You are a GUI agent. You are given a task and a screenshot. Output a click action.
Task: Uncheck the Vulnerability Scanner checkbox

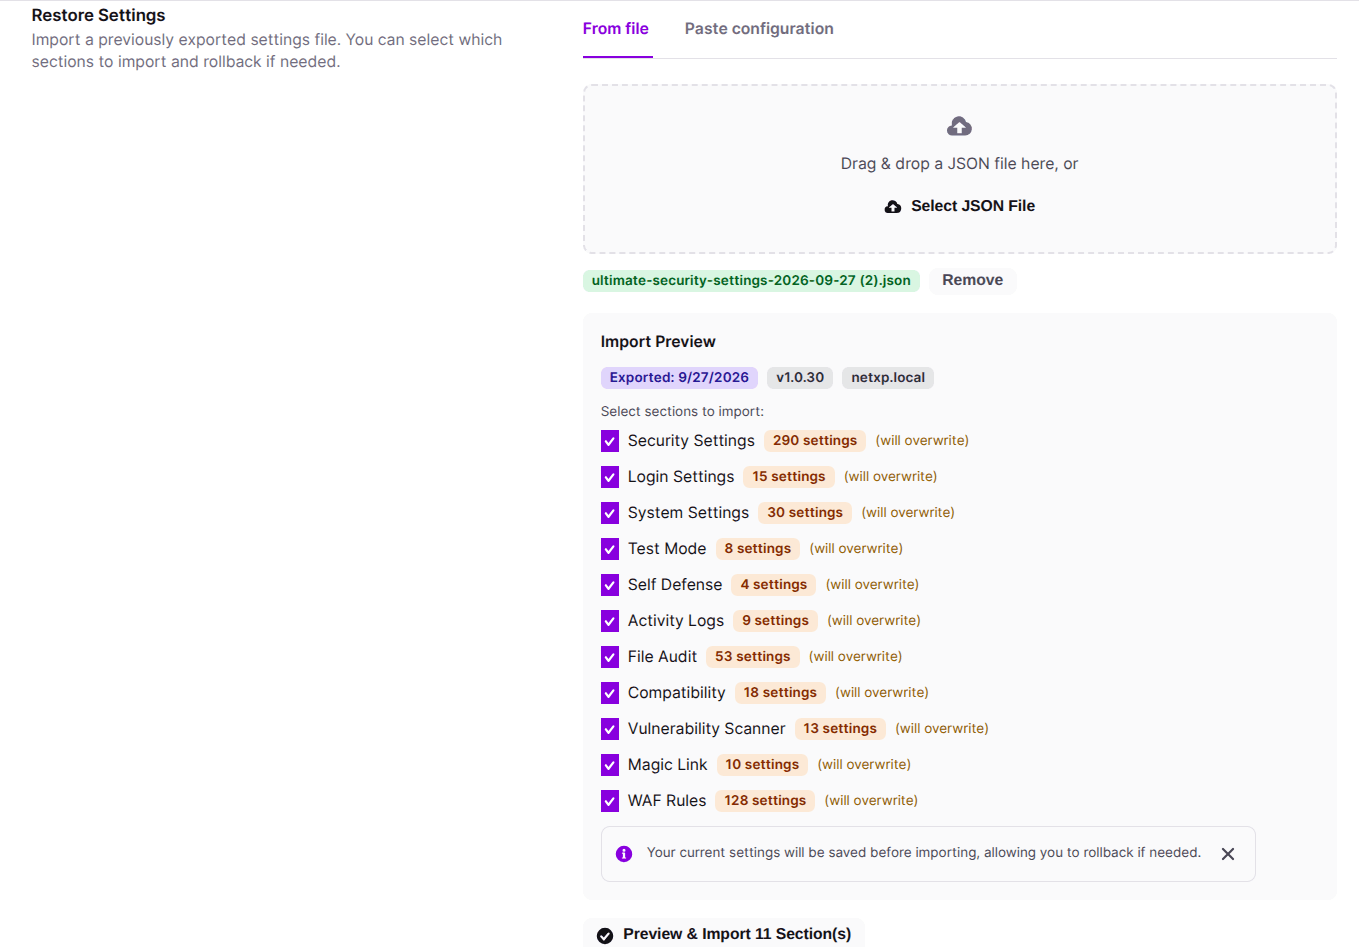[x=610, y=729]
